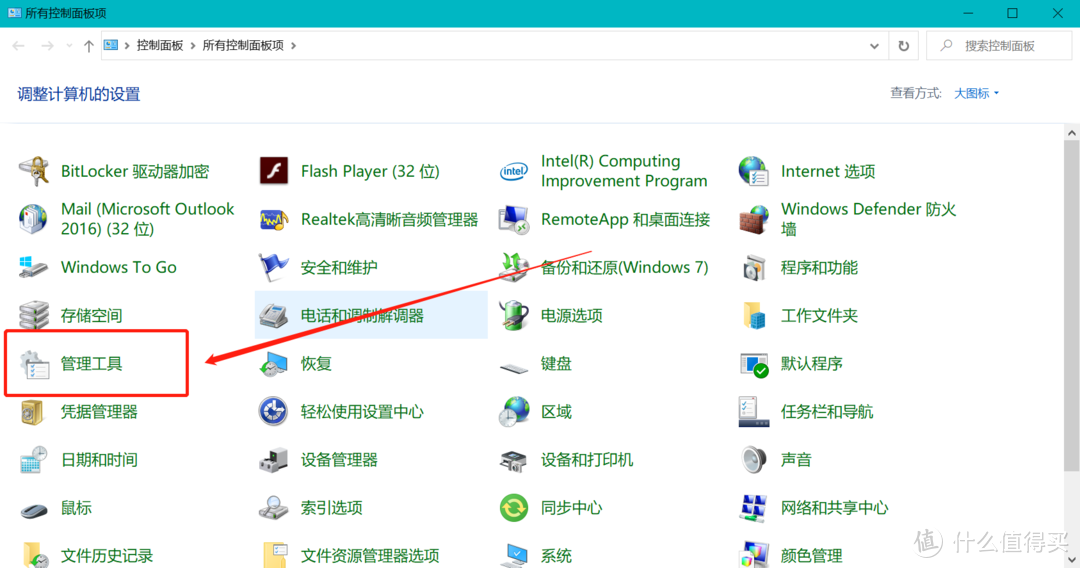Expand chevron after 控制面板 breadcrumb
This screenshot has width=1080, height=568.
tap(193, 45)
